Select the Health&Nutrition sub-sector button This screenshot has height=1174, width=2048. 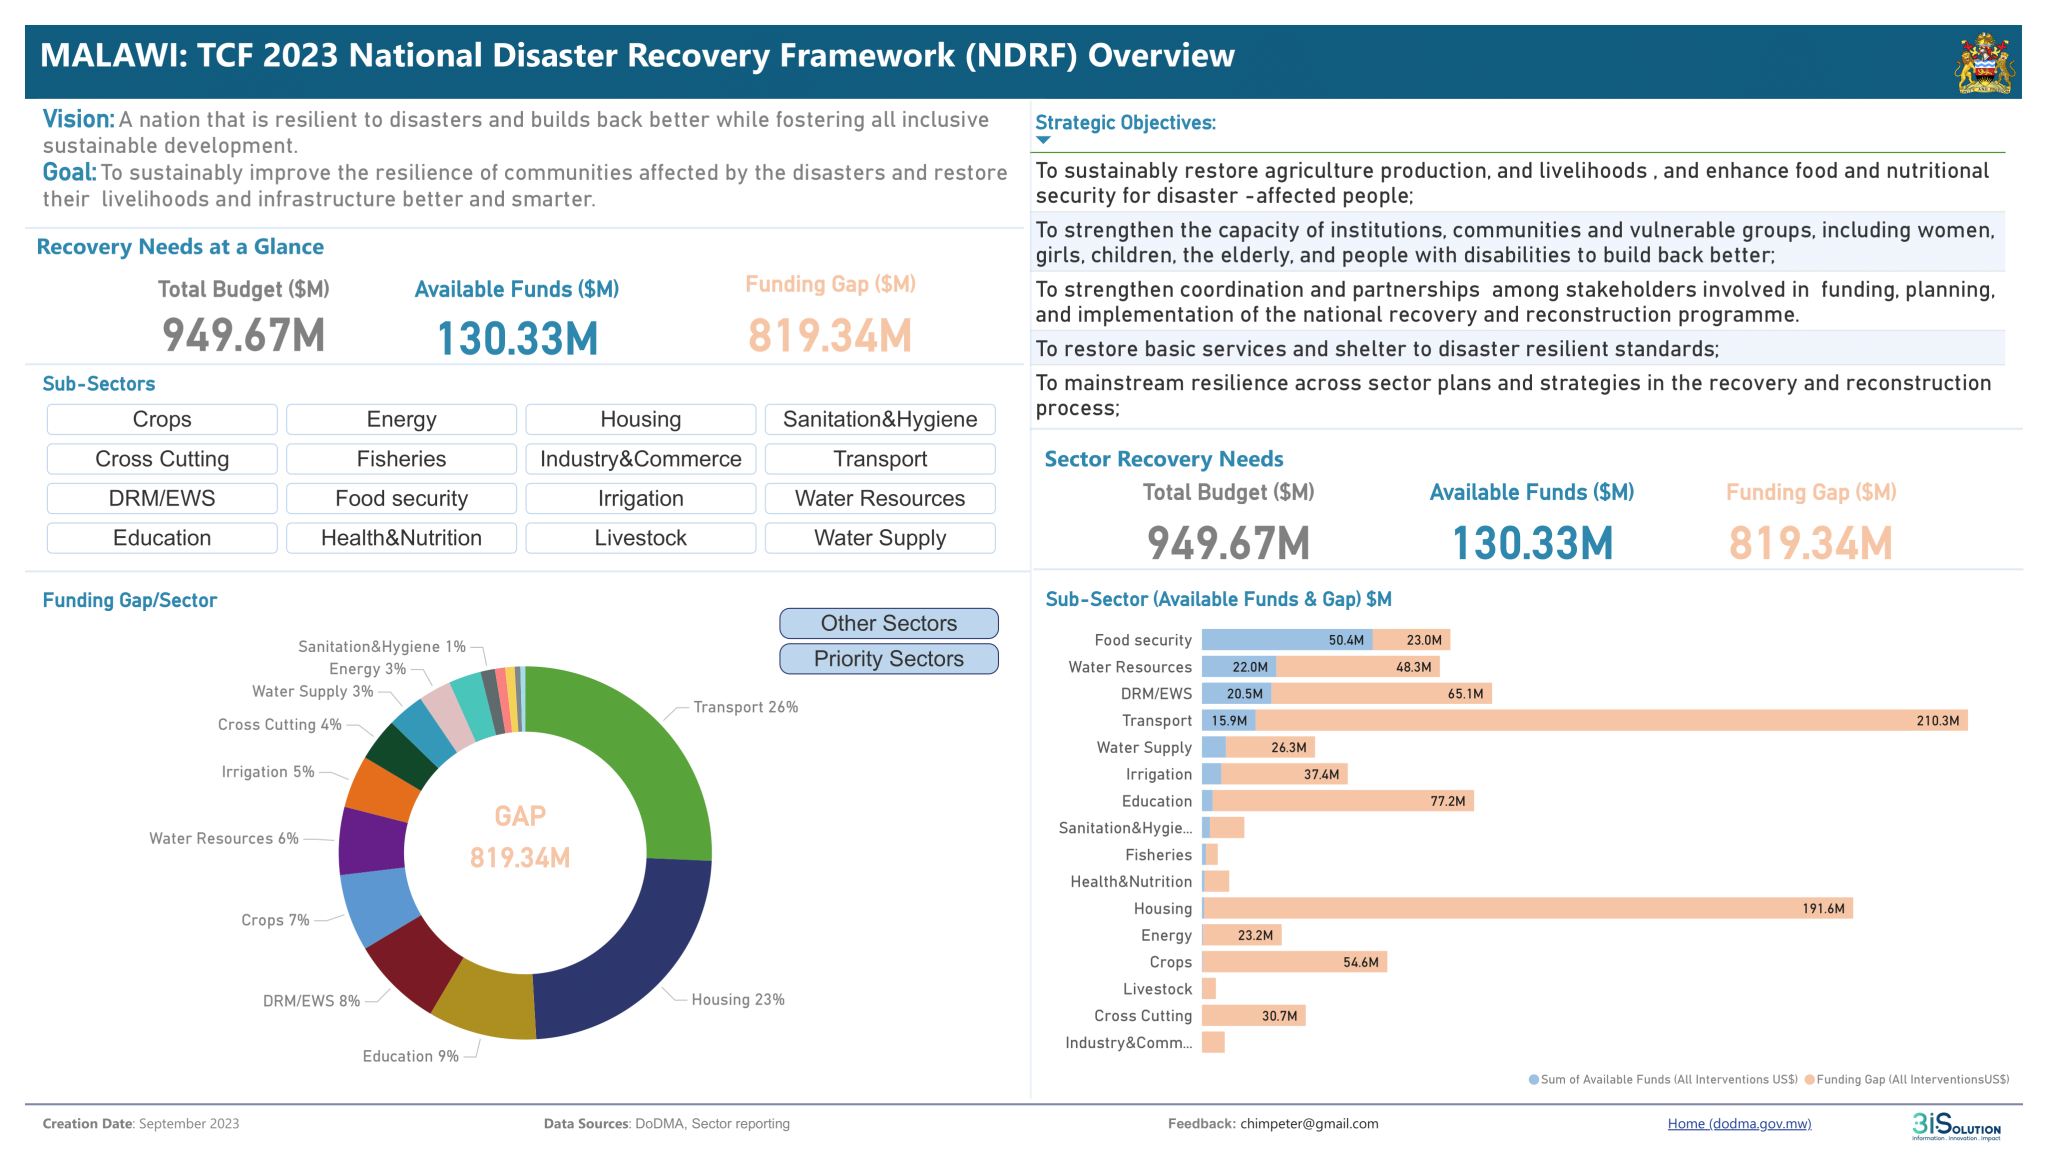pyautogui.click(x=401, y=538)
